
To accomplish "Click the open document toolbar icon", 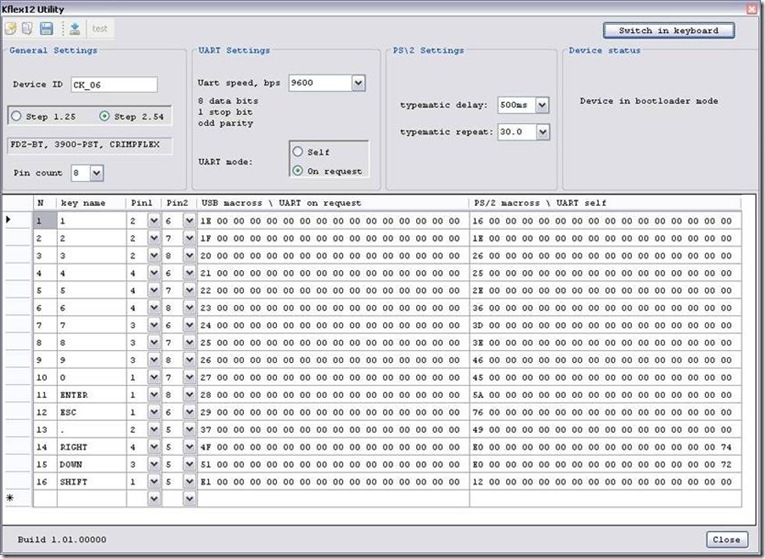I will click(27, 29).
